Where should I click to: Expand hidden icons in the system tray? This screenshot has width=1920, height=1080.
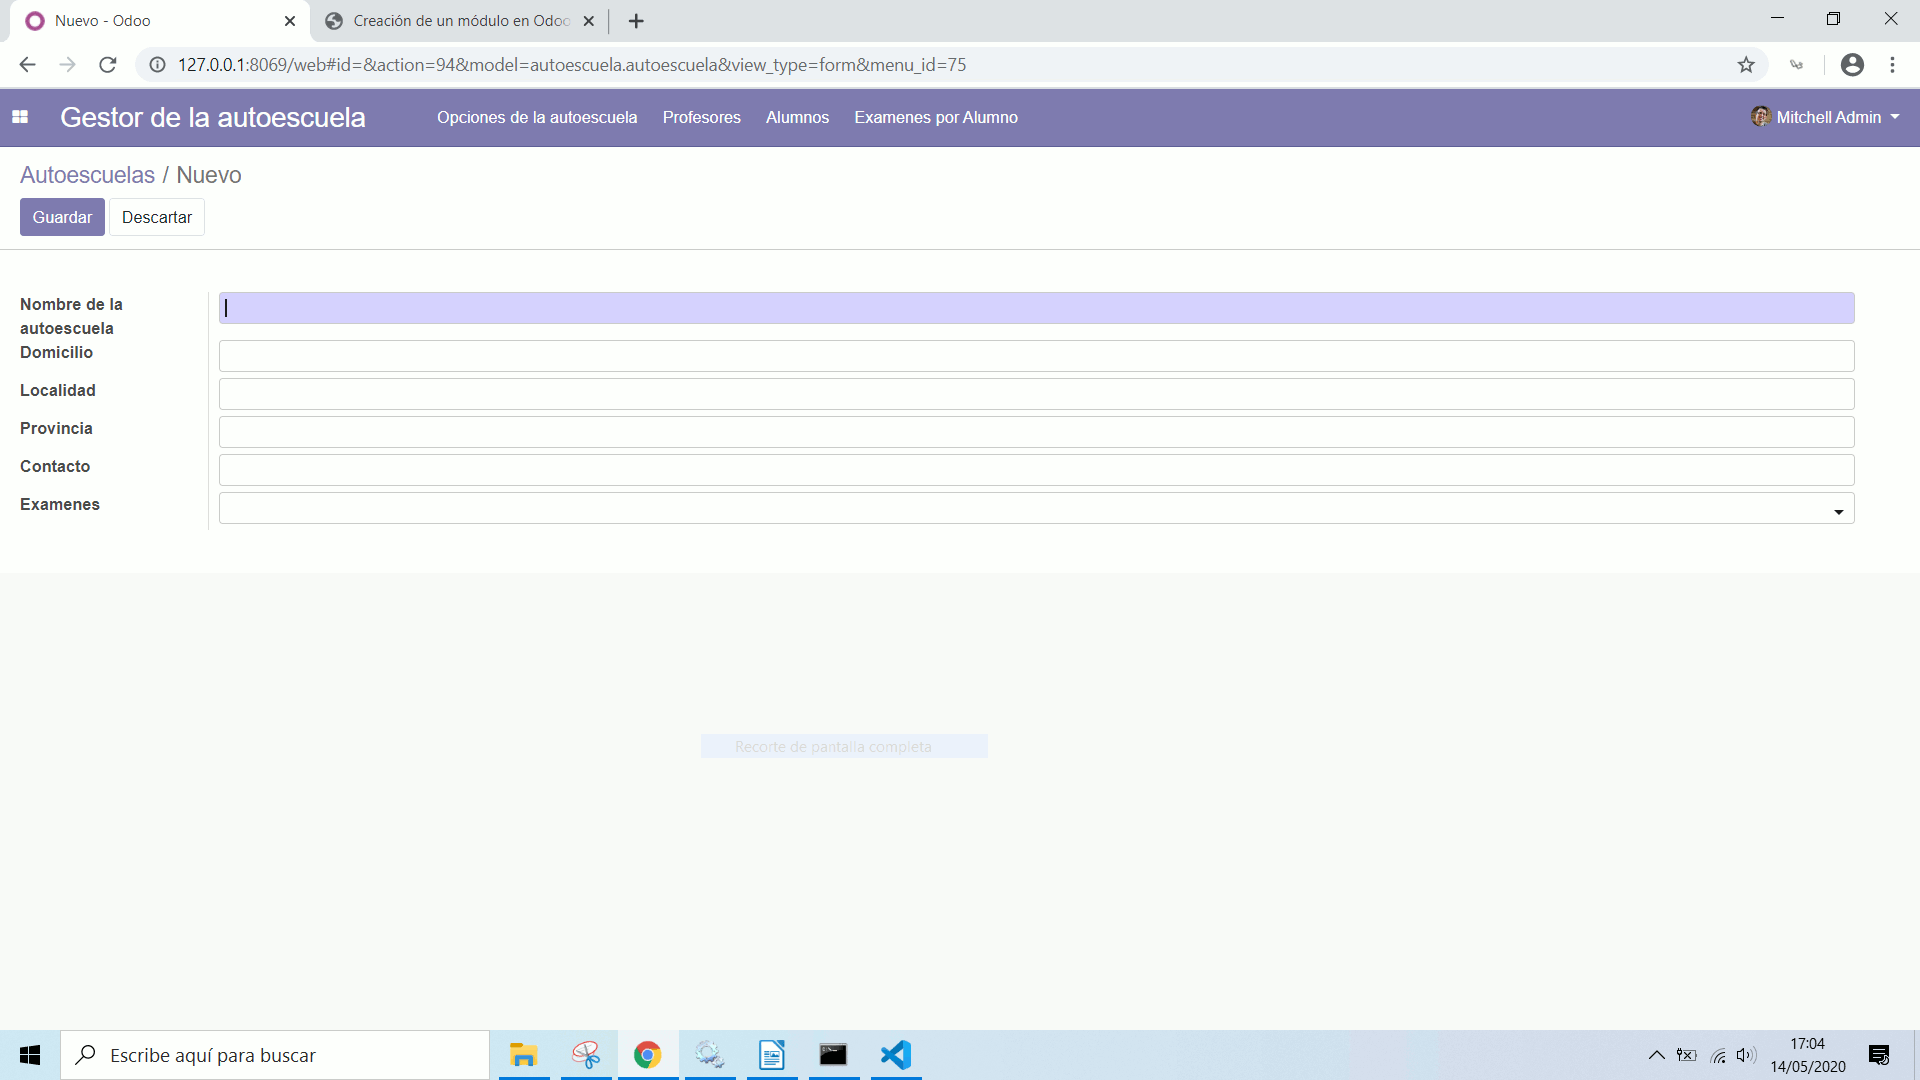click(1656, 1055)
